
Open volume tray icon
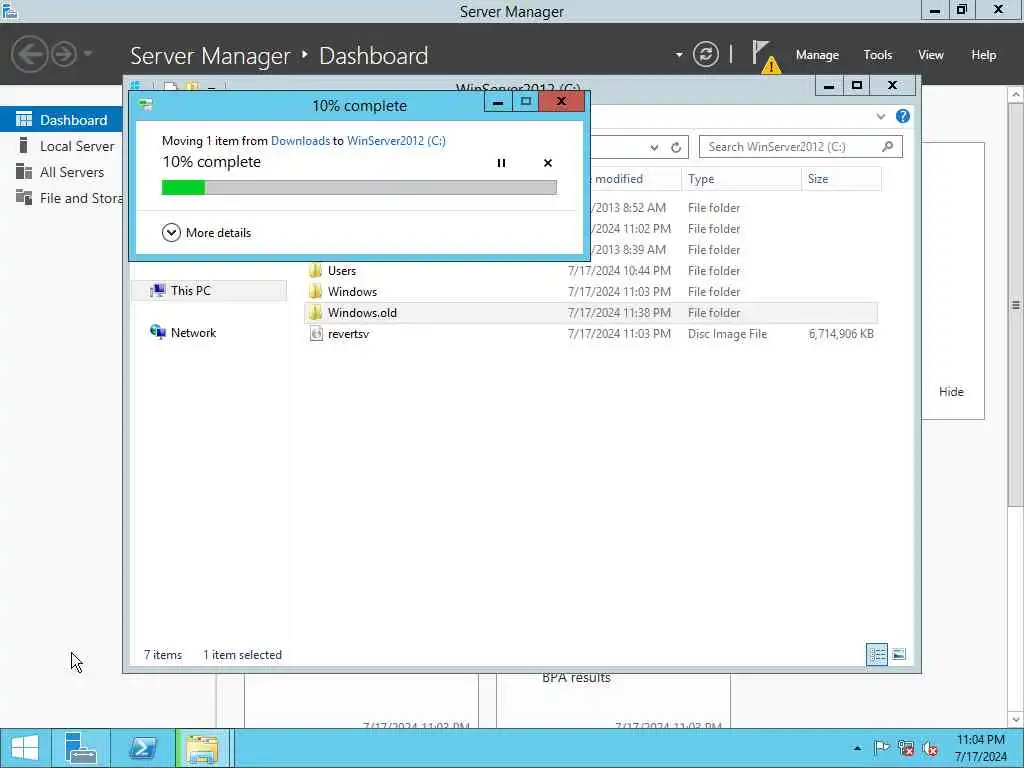click(930, 748)
